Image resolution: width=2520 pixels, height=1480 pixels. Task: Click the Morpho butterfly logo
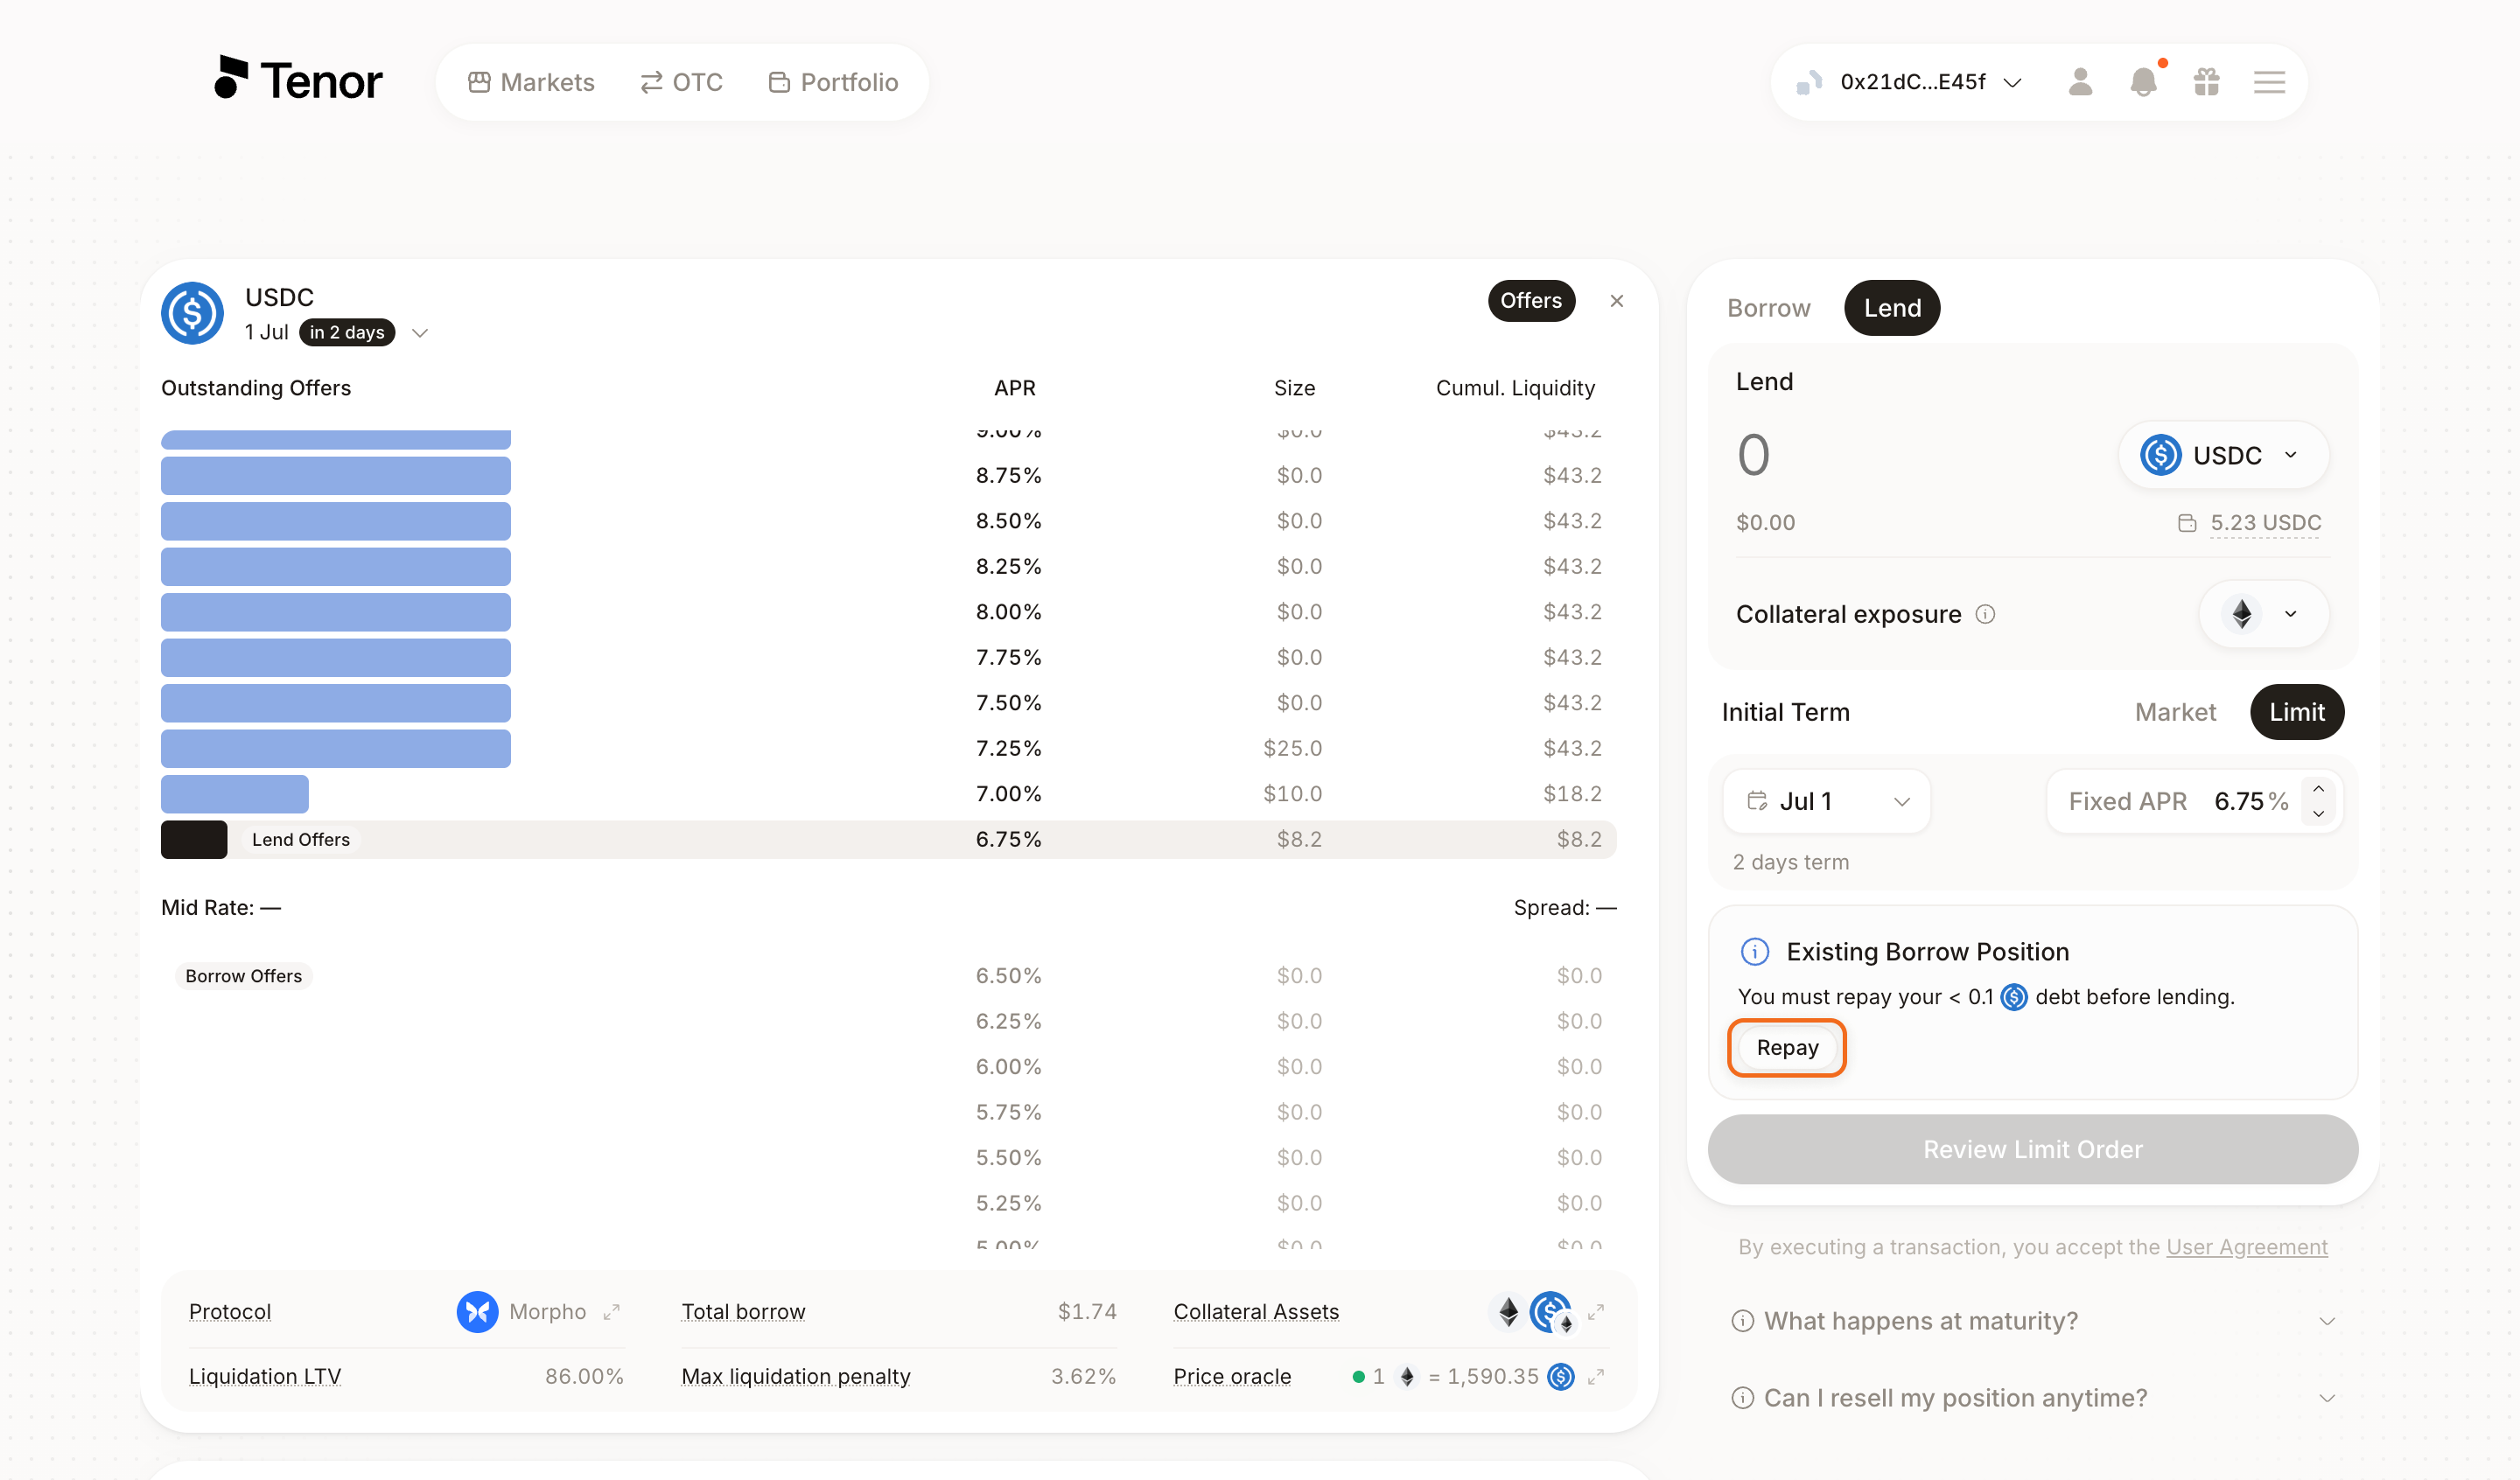pyautogui.click(x=477, y=1311)
